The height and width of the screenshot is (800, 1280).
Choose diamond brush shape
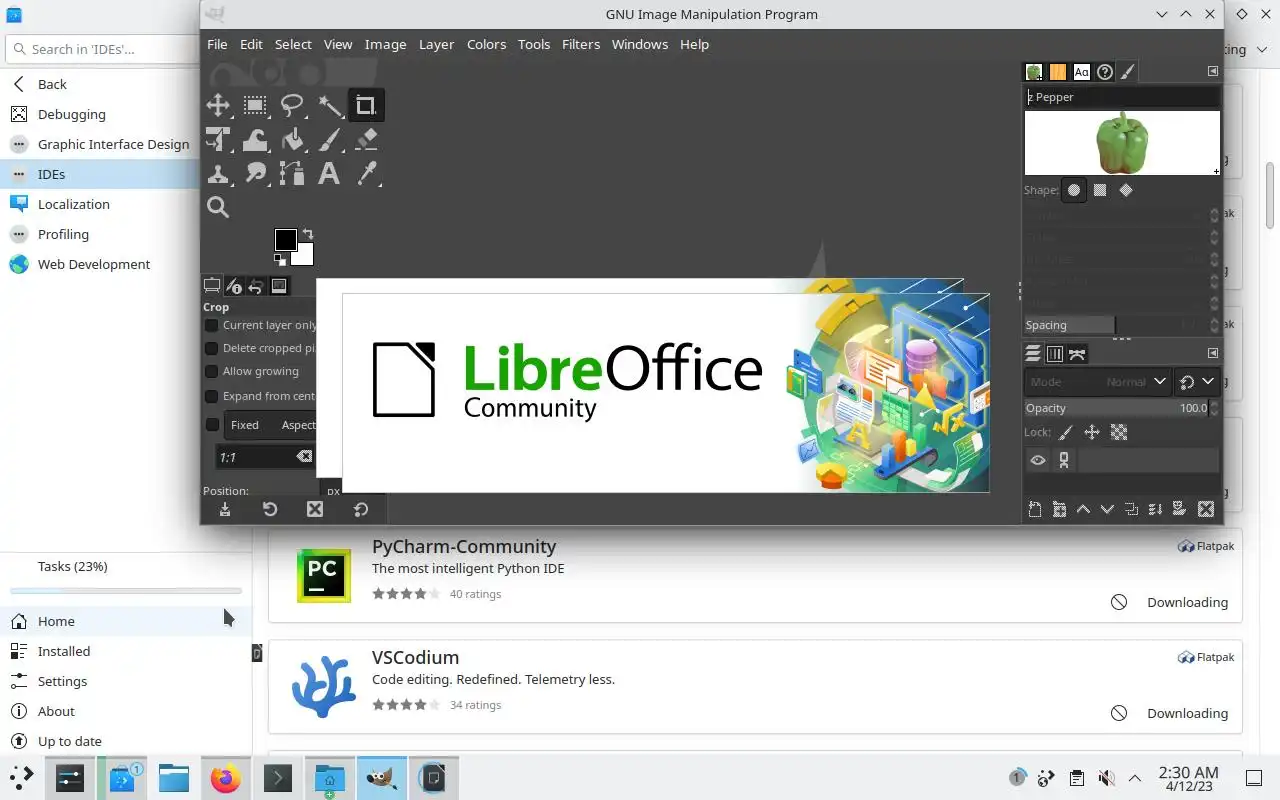pos(1126,190)
